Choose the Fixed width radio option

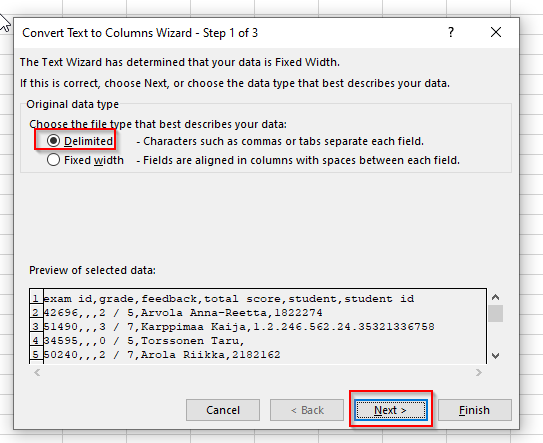point(53,160)
